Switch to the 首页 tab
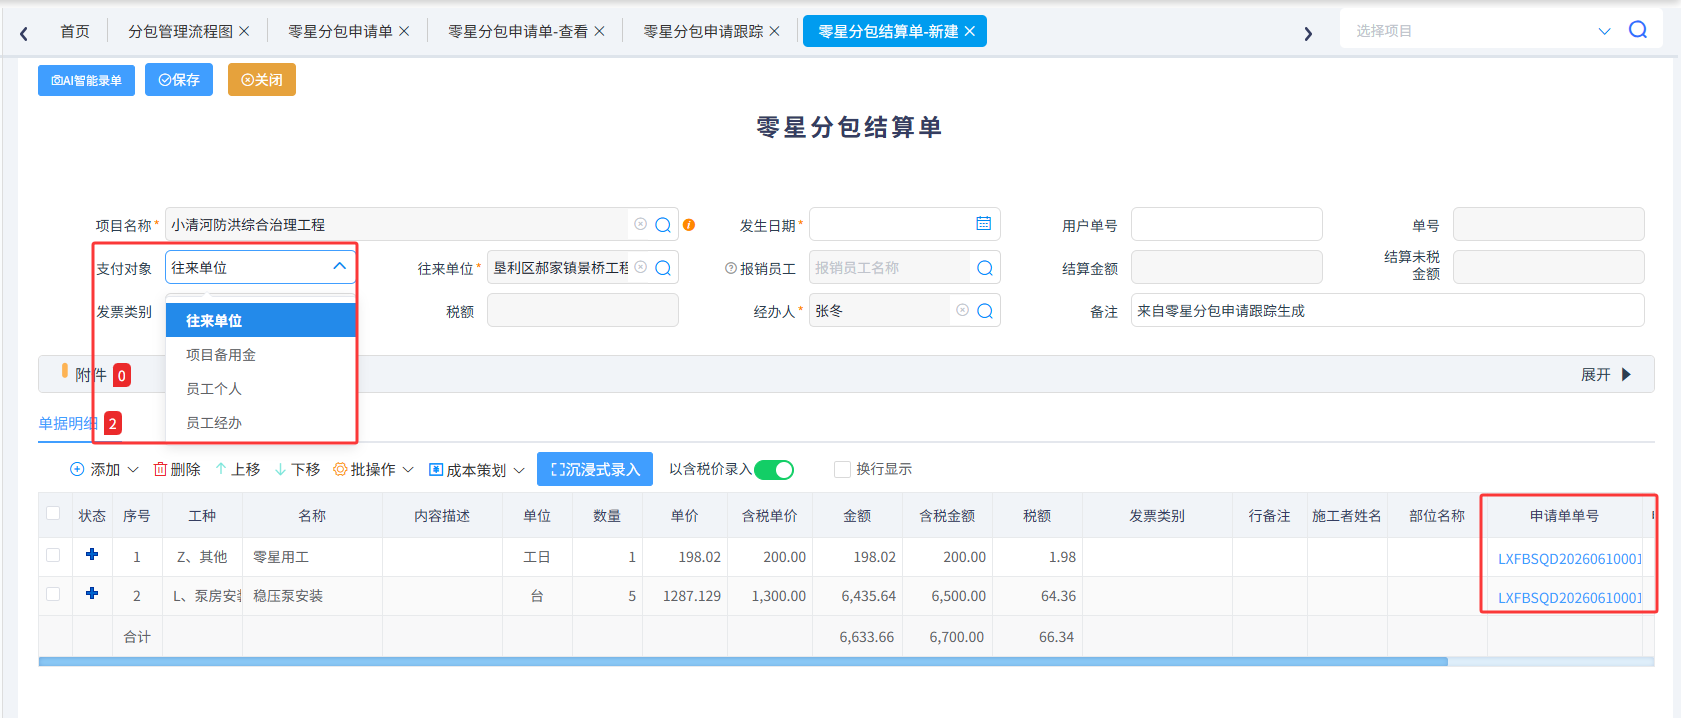Viewport: 1681px width, 718px height. [75, 31]
